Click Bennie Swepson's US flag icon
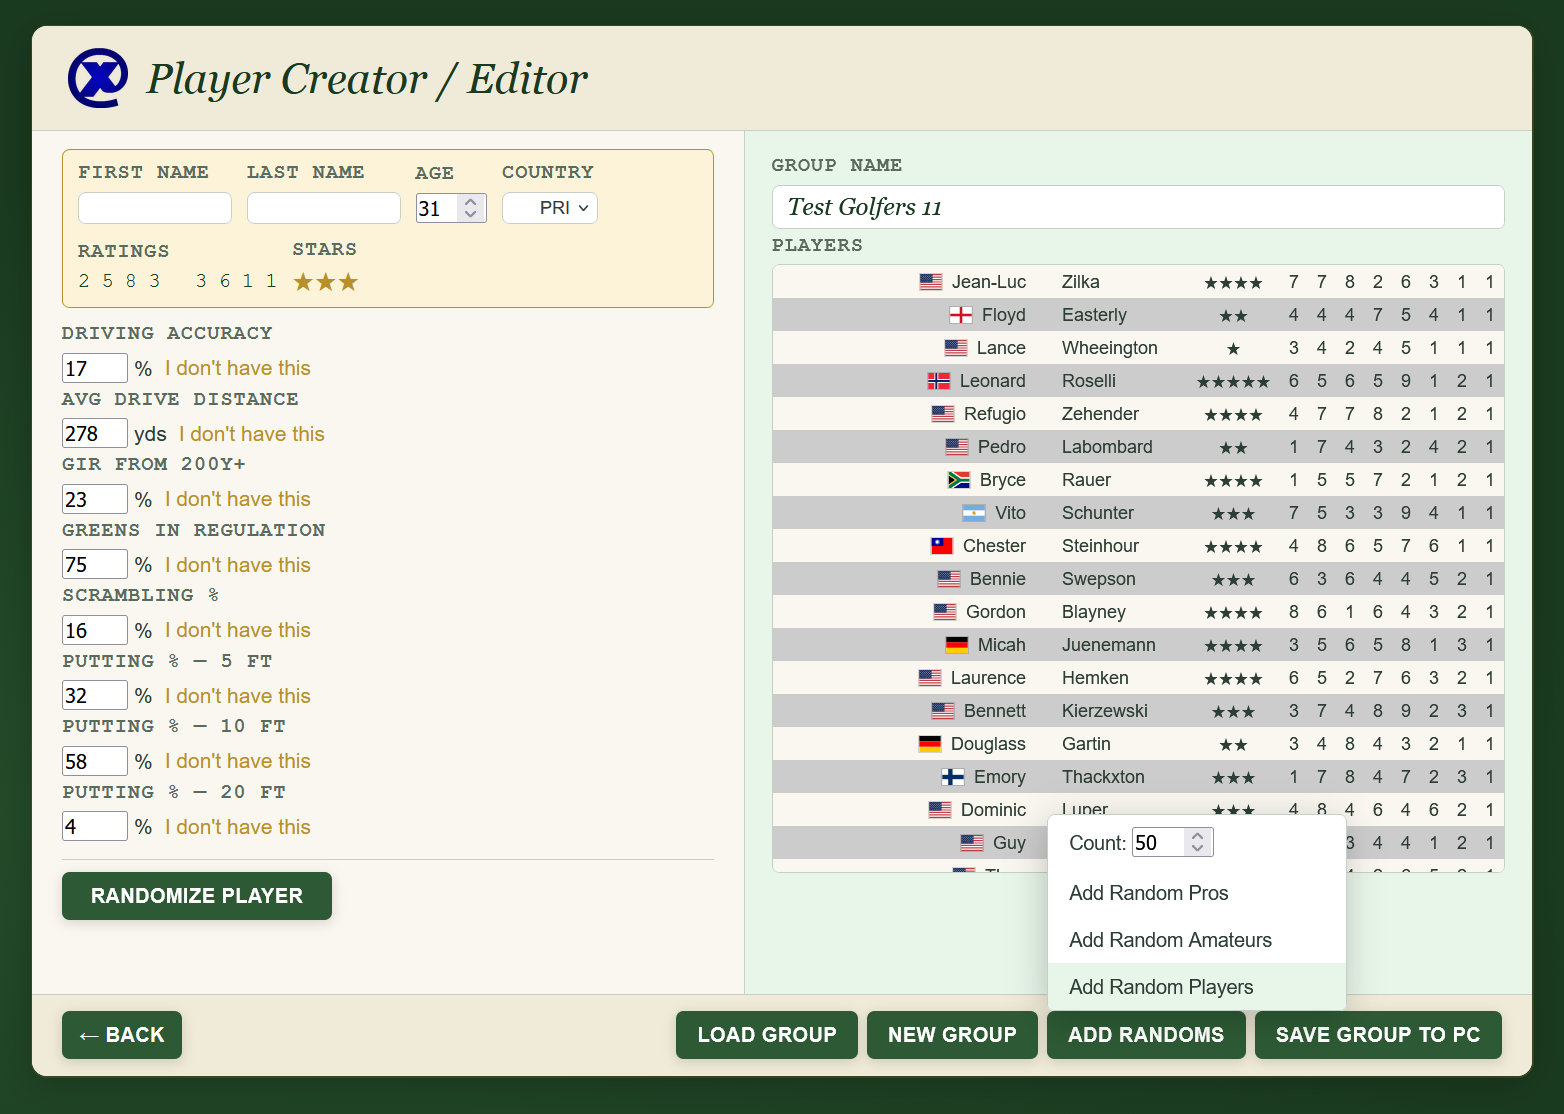Image resolution: width=1564 pixels, height=1114 pixels. point(949,579)
